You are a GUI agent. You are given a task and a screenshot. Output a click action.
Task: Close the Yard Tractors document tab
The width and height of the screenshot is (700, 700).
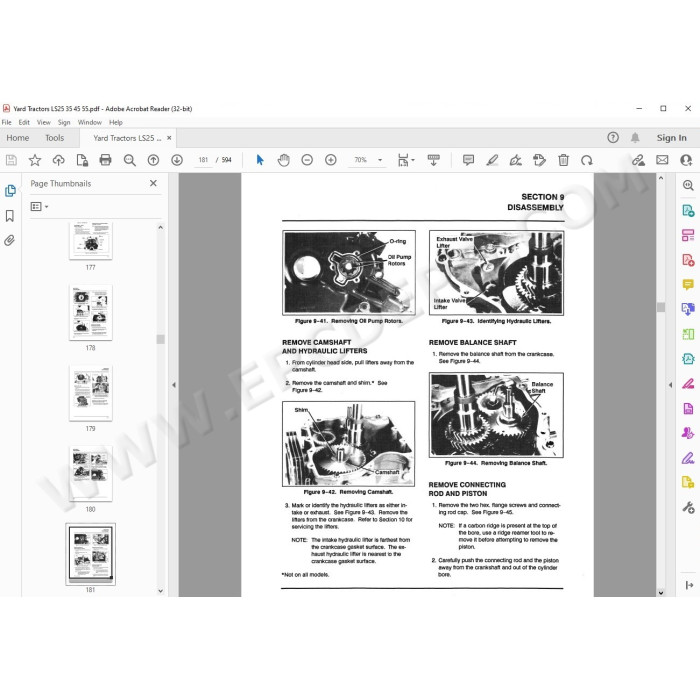(169, 138)
